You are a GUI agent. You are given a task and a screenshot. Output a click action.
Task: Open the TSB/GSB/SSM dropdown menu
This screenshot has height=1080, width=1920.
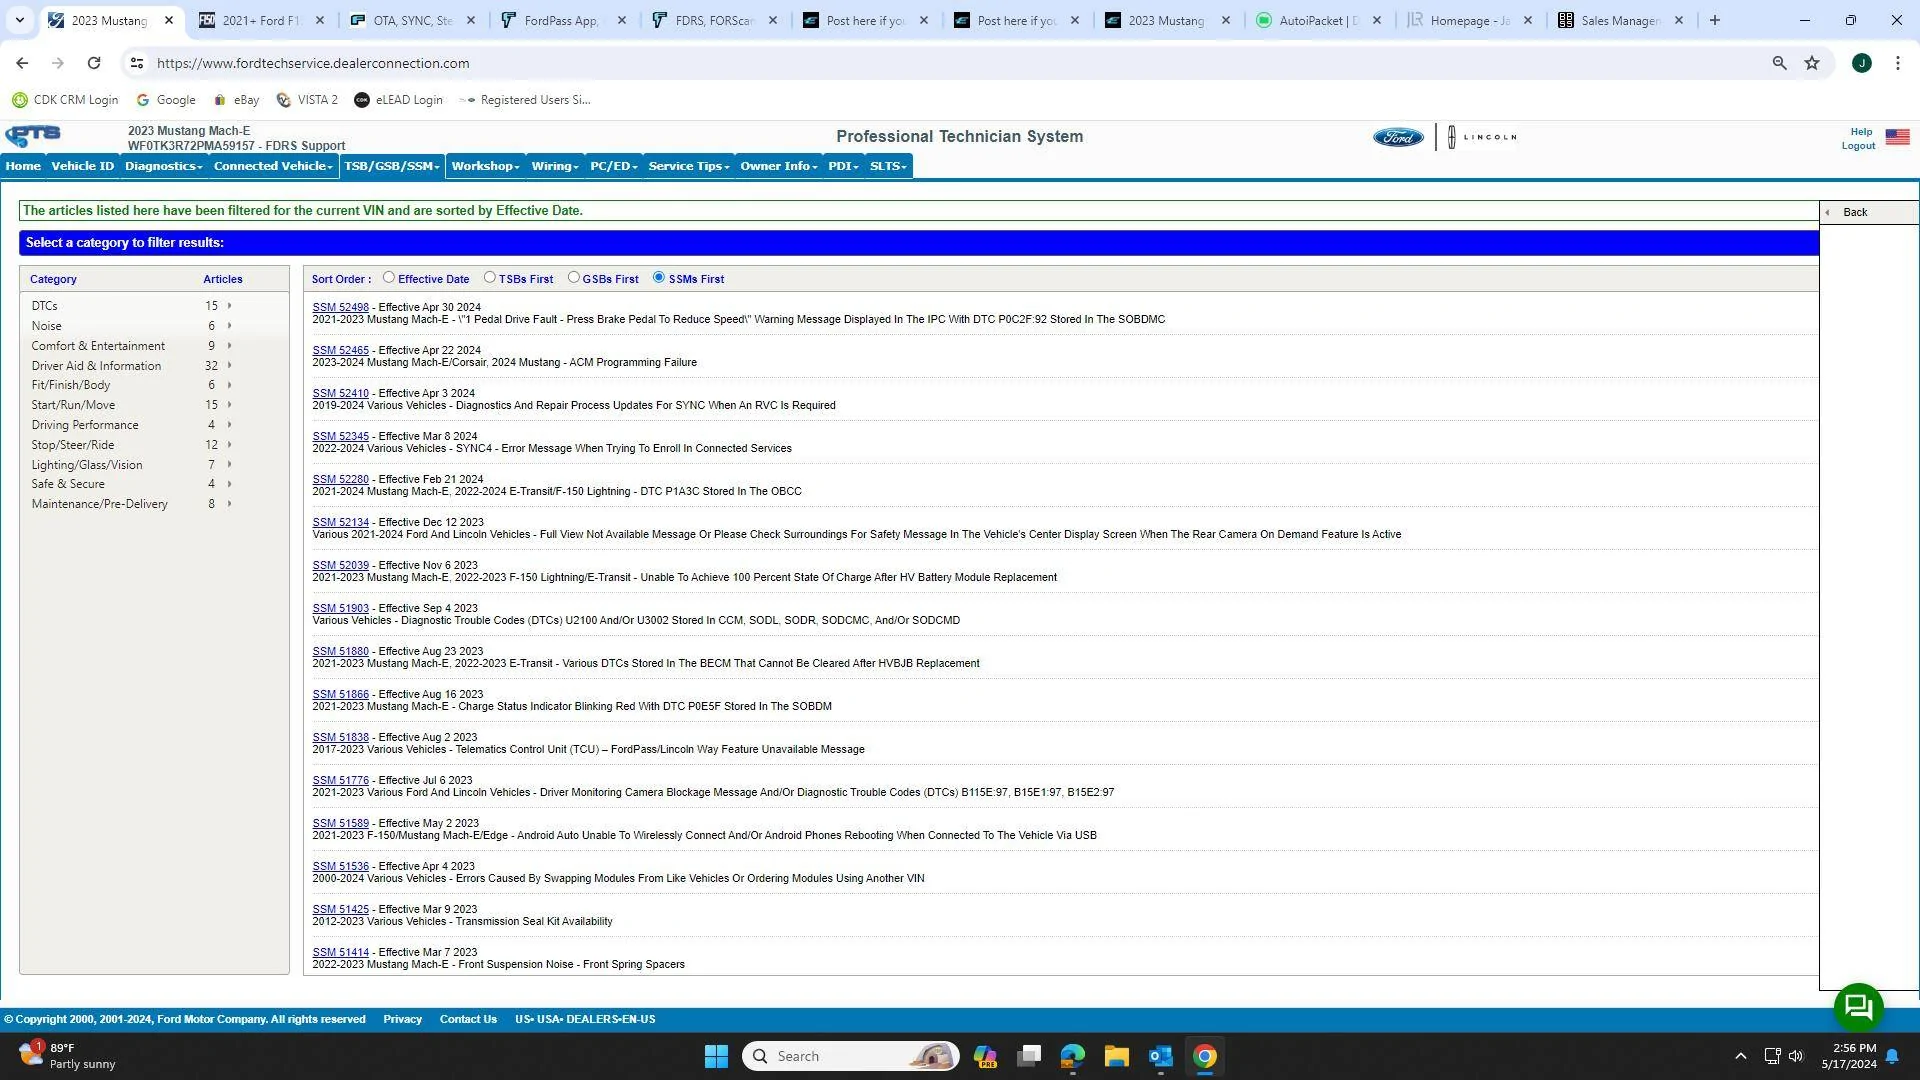point(392,166)
